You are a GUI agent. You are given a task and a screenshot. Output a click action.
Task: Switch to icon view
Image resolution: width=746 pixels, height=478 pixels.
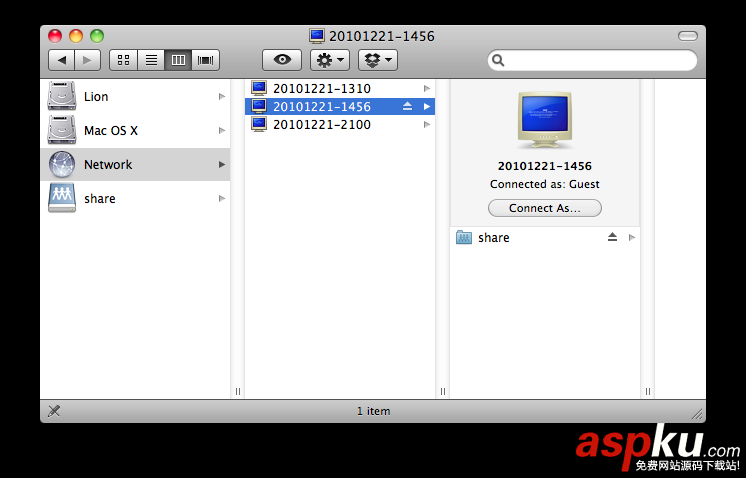pos(123,60)
